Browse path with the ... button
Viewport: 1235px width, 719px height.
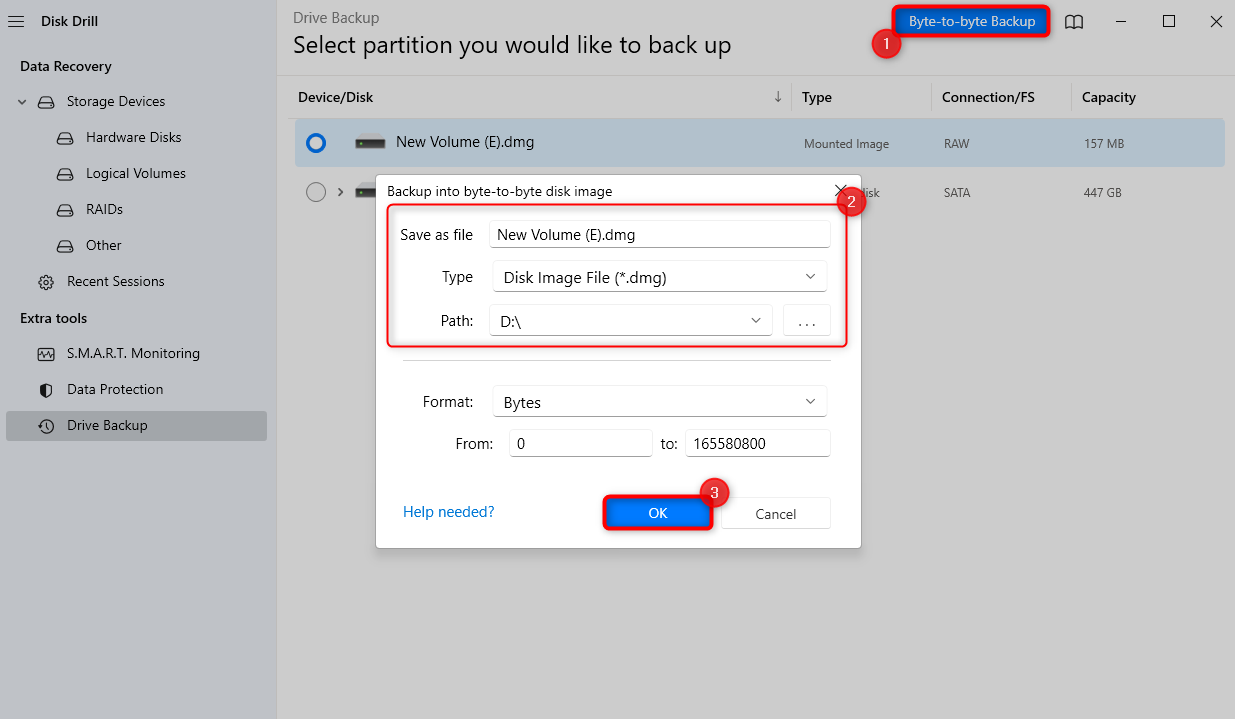point(807,321)
